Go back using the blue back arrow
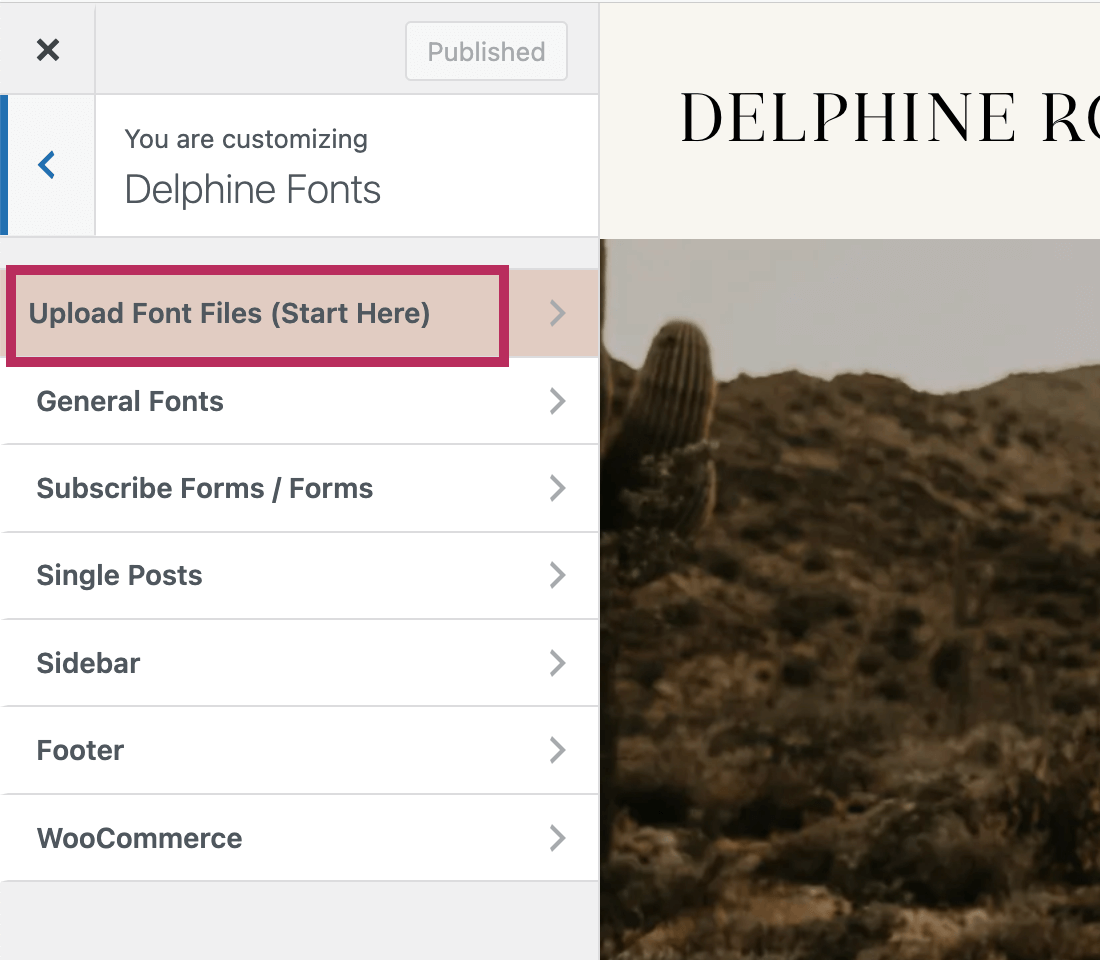This screenshot has width=1100, height=960. tap(46, 165)
